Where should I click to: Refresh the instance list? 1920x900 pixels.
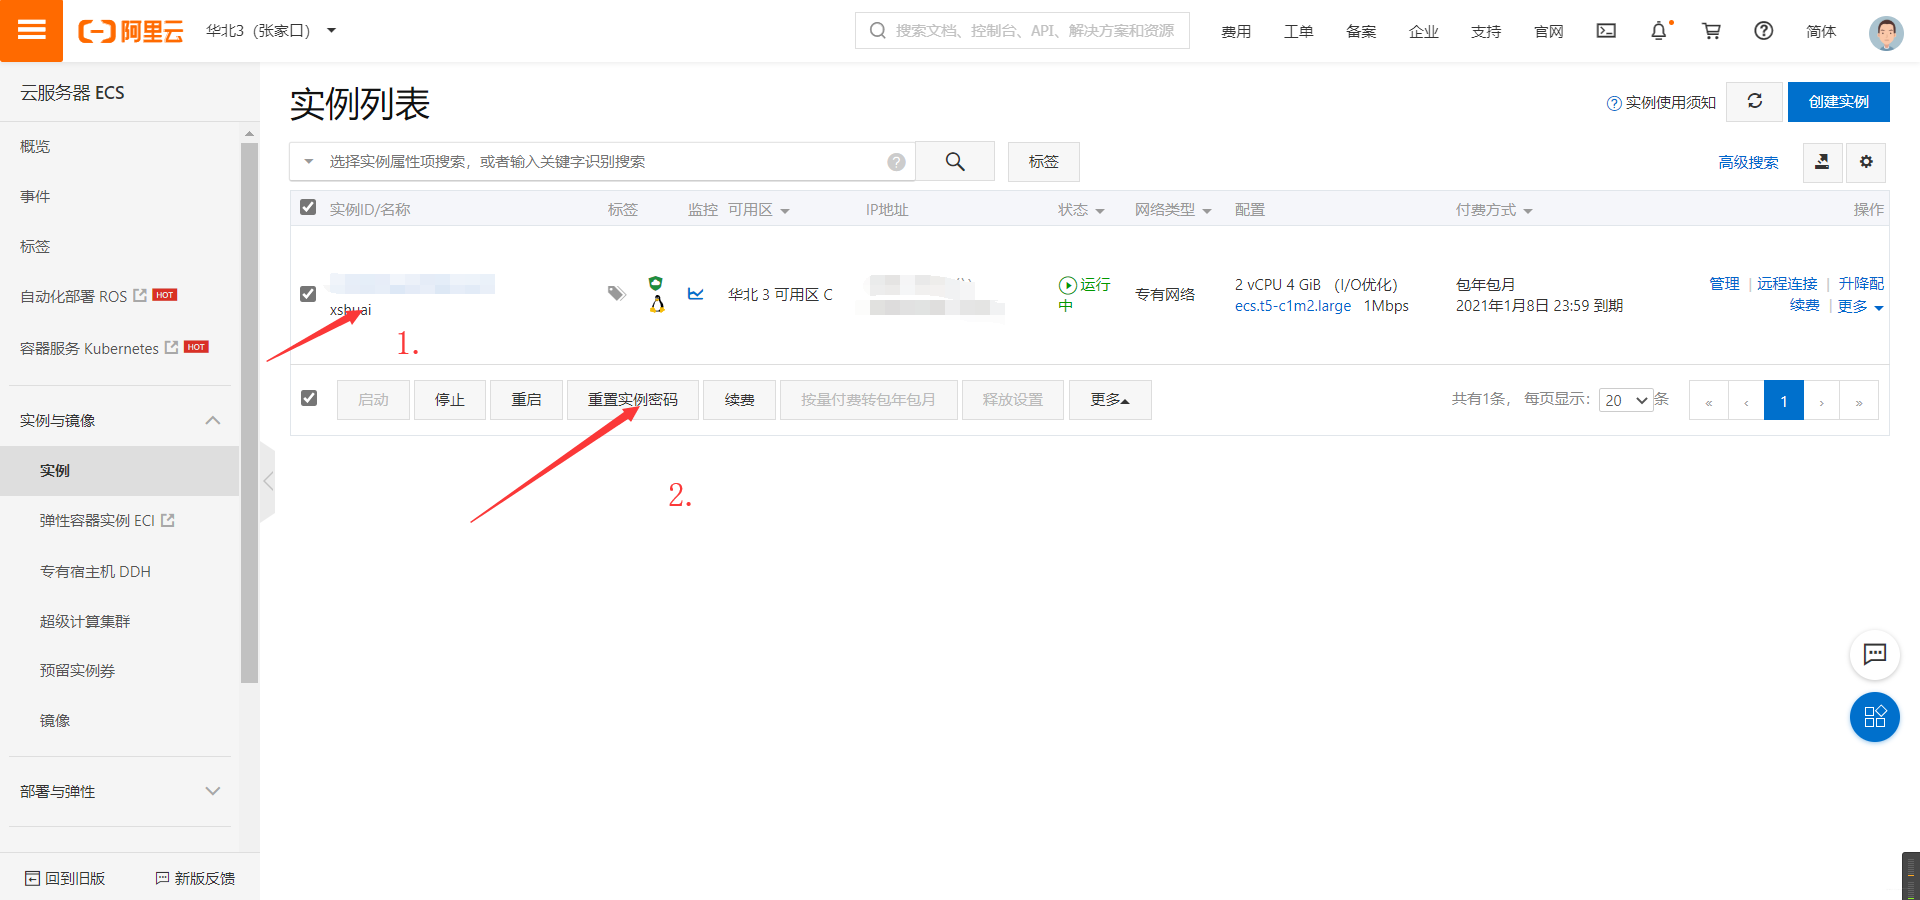[x=1754, y=101]
